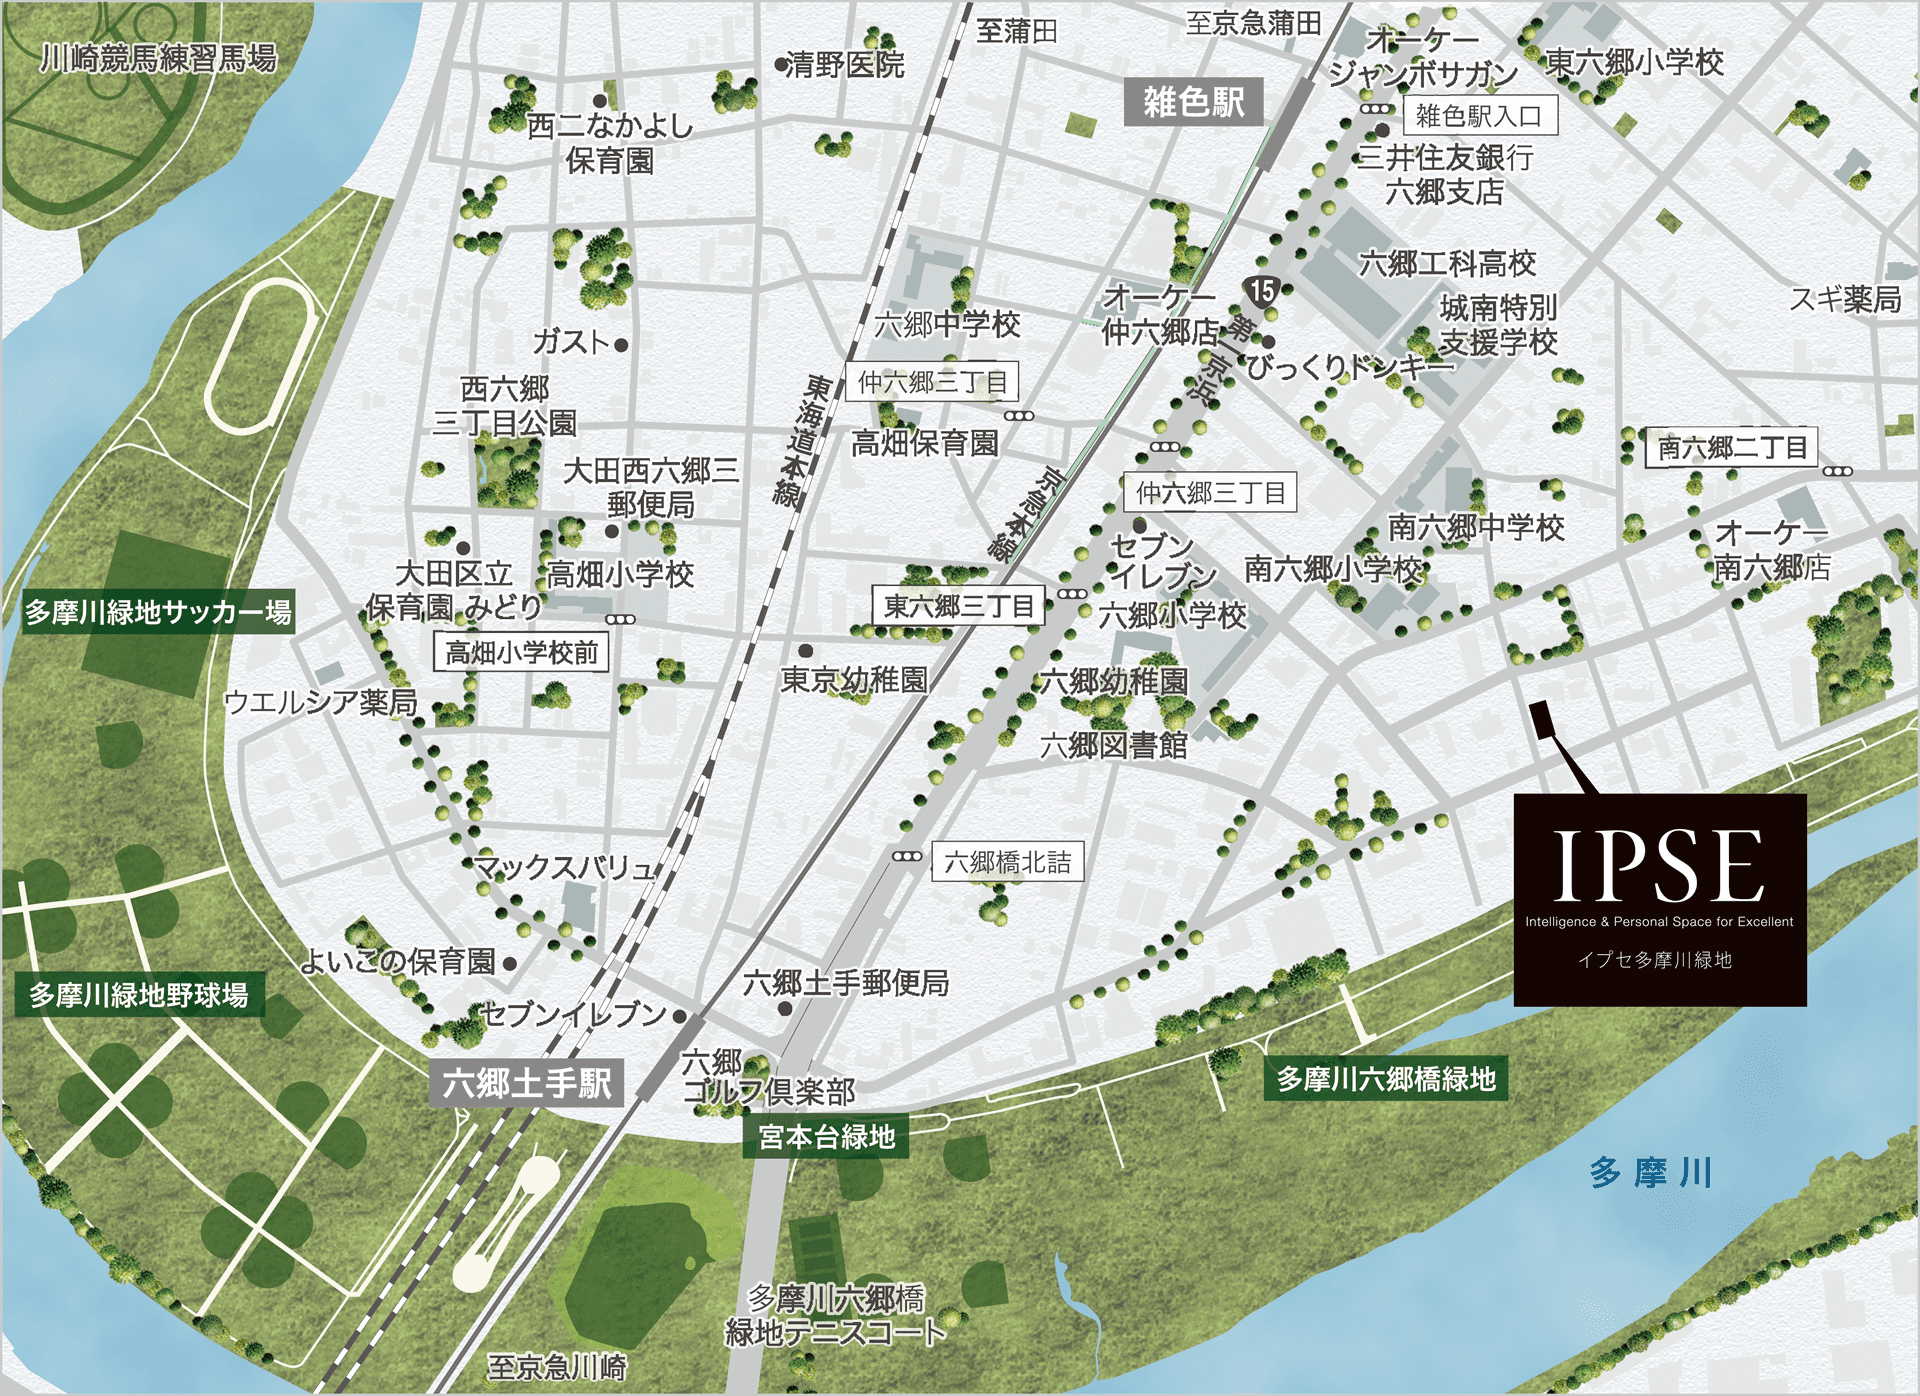
Task: Click the 多摩川 river name
Action: pos(1651,1172)
